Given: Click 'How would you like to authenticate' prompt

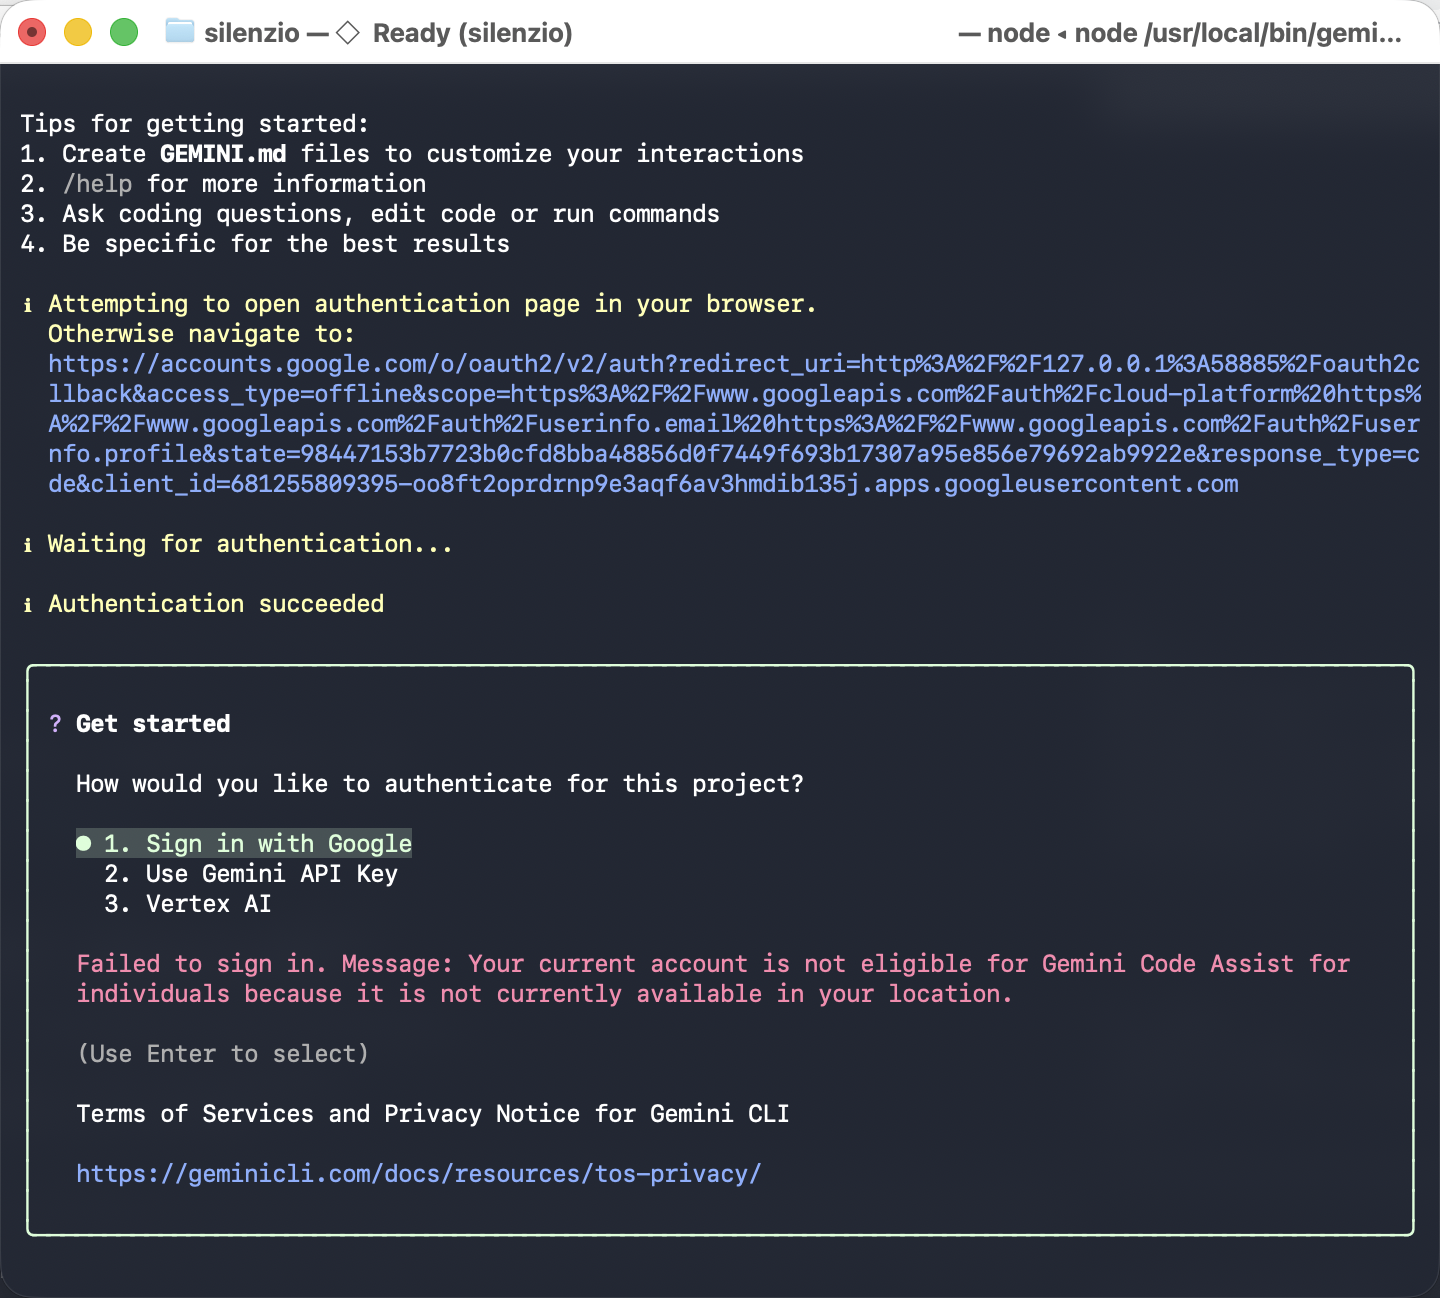Looking at the screenshot, I should tap(440, 784).
